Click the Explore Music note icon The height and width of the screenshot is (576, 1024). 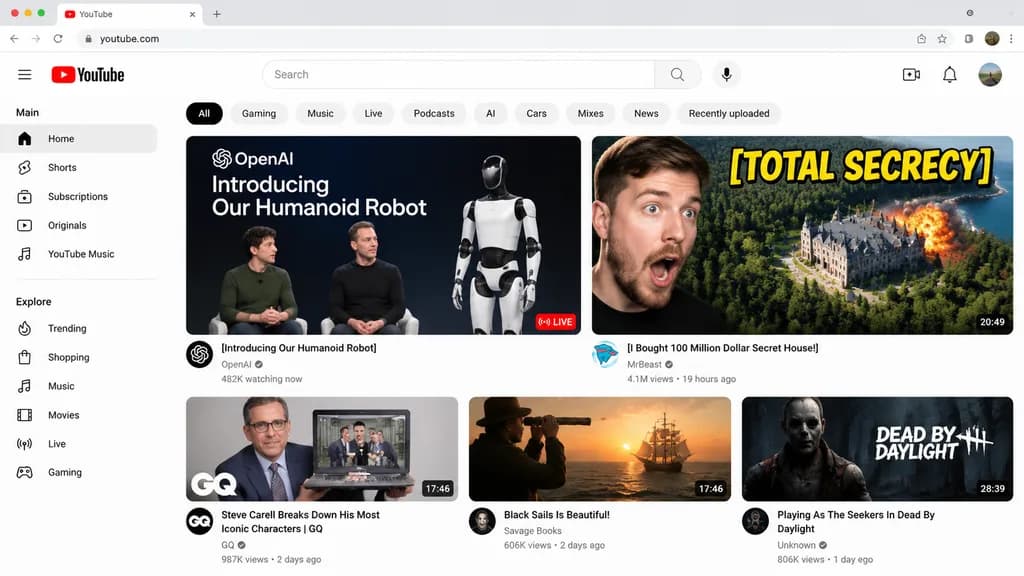click(x=25, y=386)
